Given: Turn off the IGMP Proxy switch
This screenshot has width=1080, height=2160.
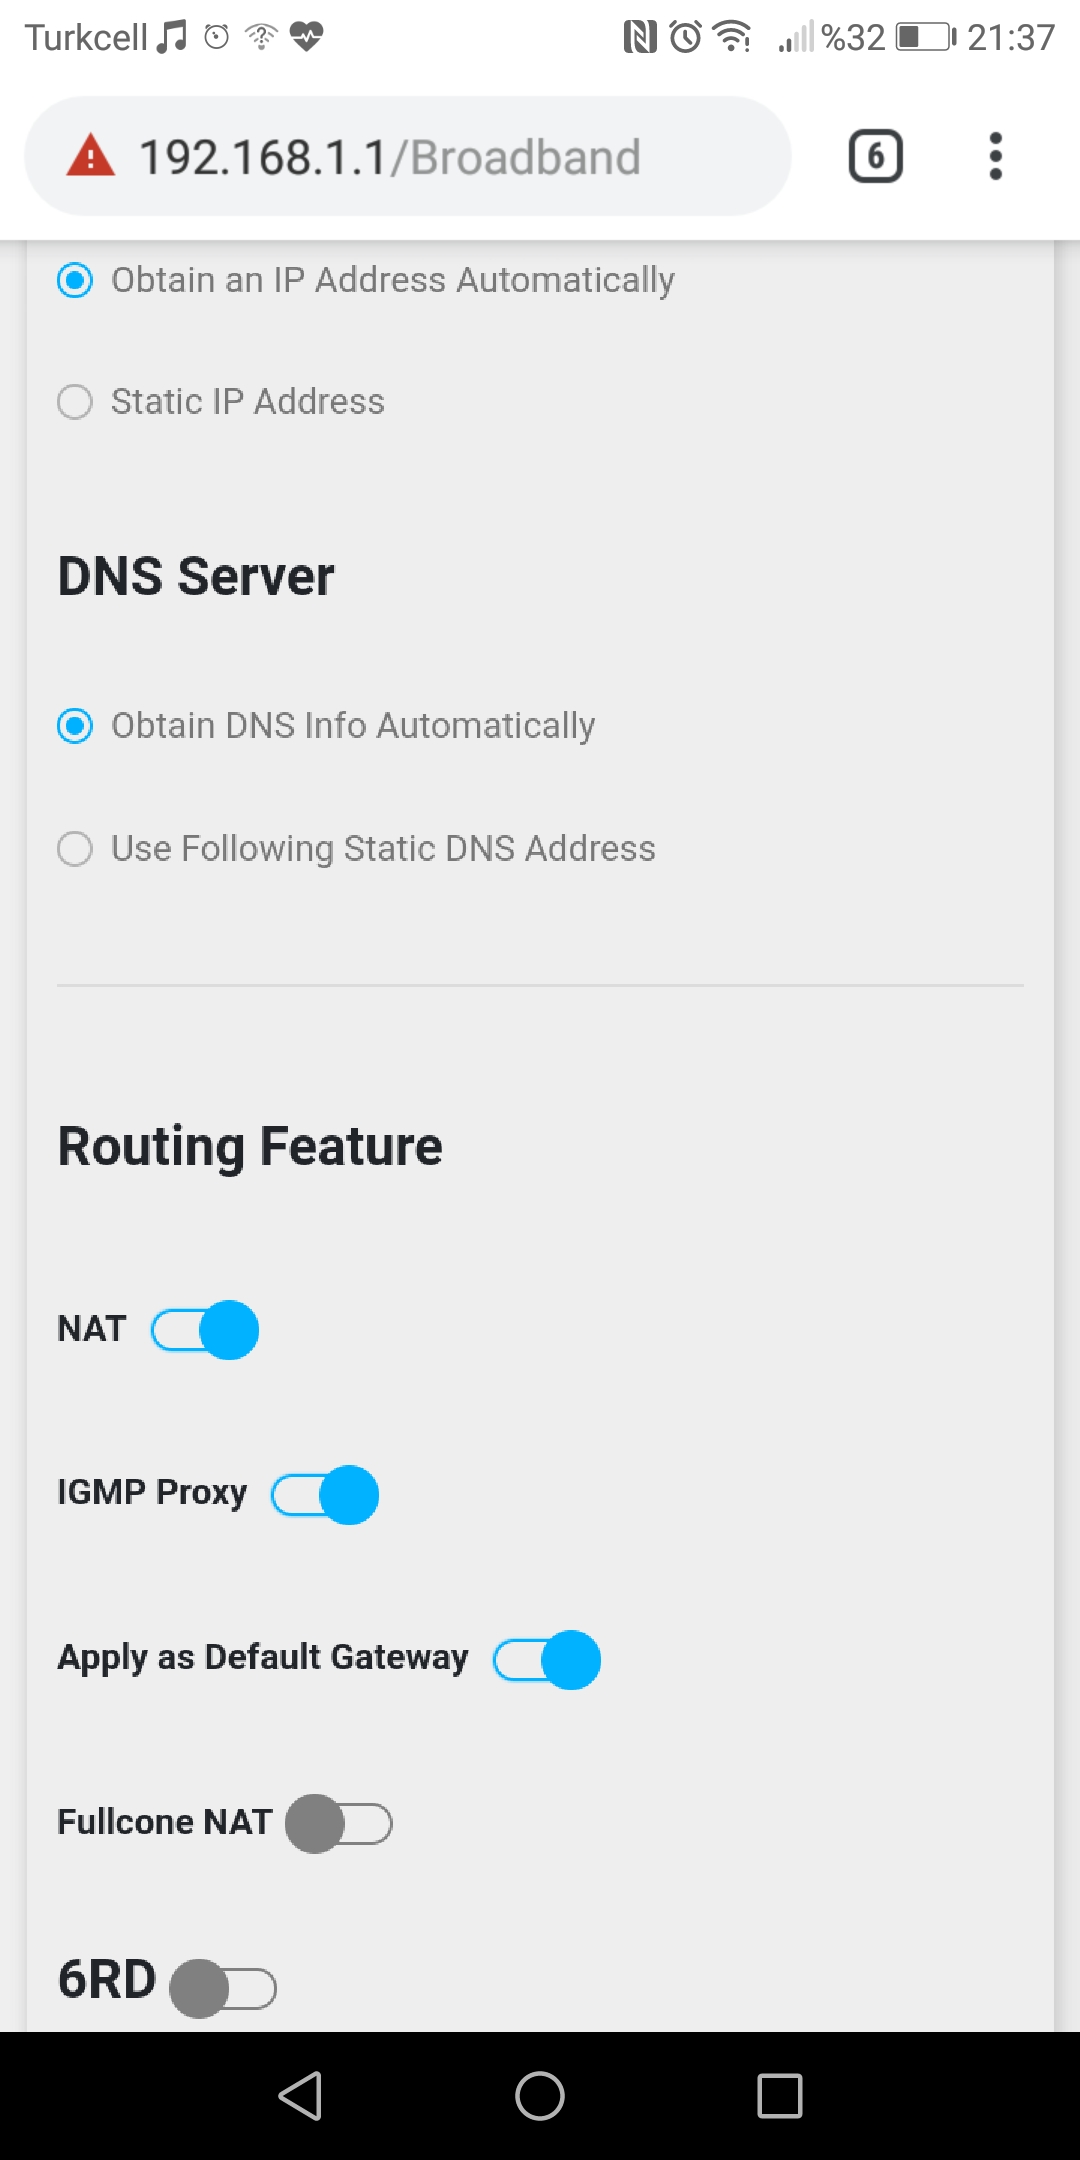Looking at the screenshot, I should pyautogui.click(x=325, y=1495).
